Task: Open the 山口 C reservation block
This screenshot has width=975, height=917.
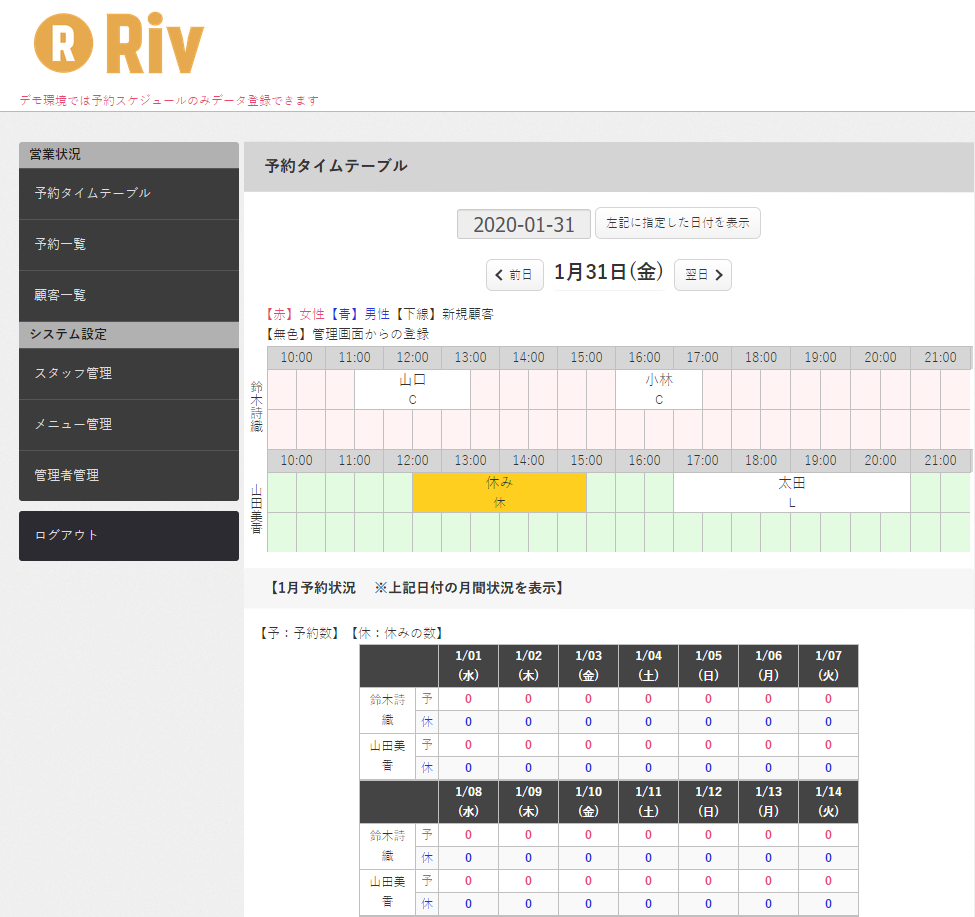Action: click(x=412, y=389)
